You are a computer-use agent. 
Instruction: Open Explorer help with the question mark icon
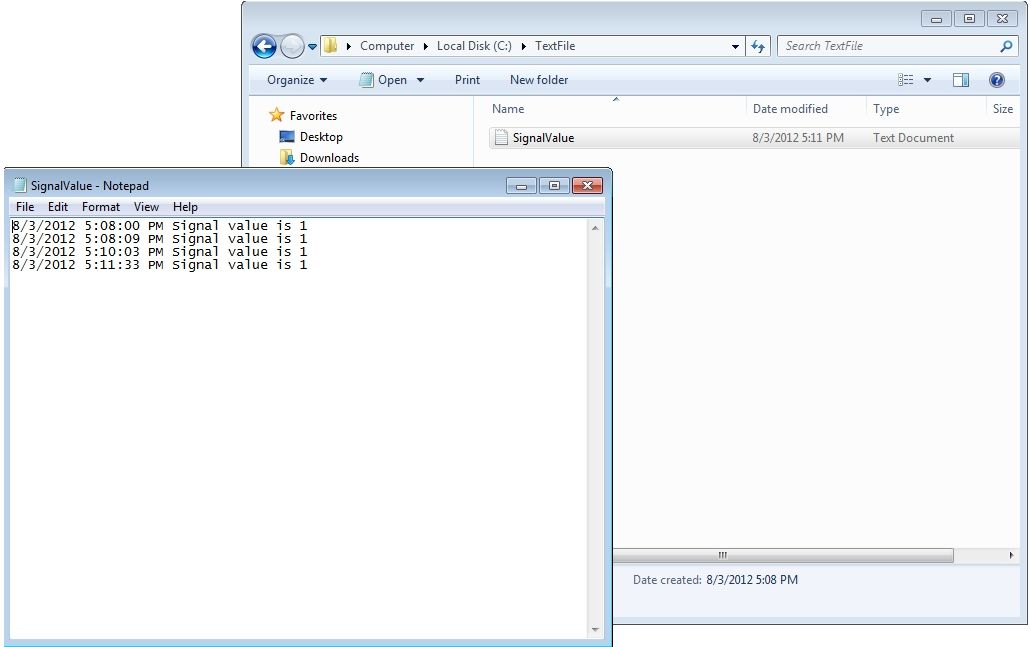(x=997, y=79)
